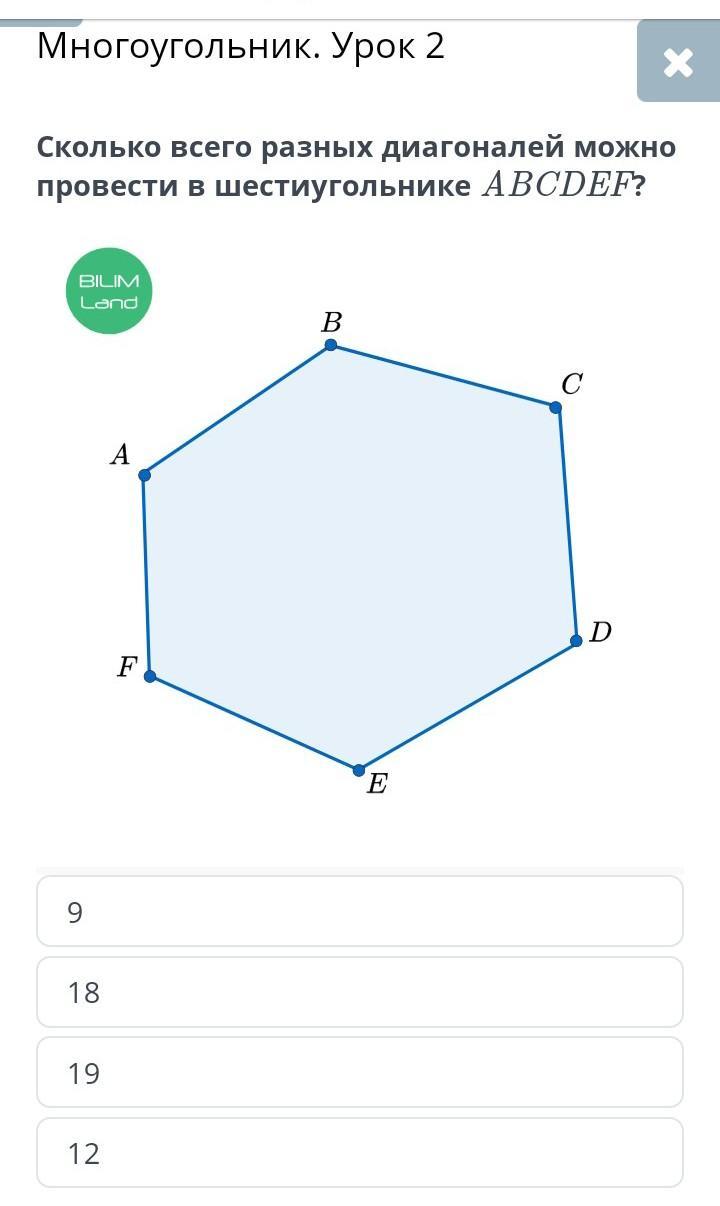Pick answer option 19
720x1206 pixels.
(x=360, y=1073)
